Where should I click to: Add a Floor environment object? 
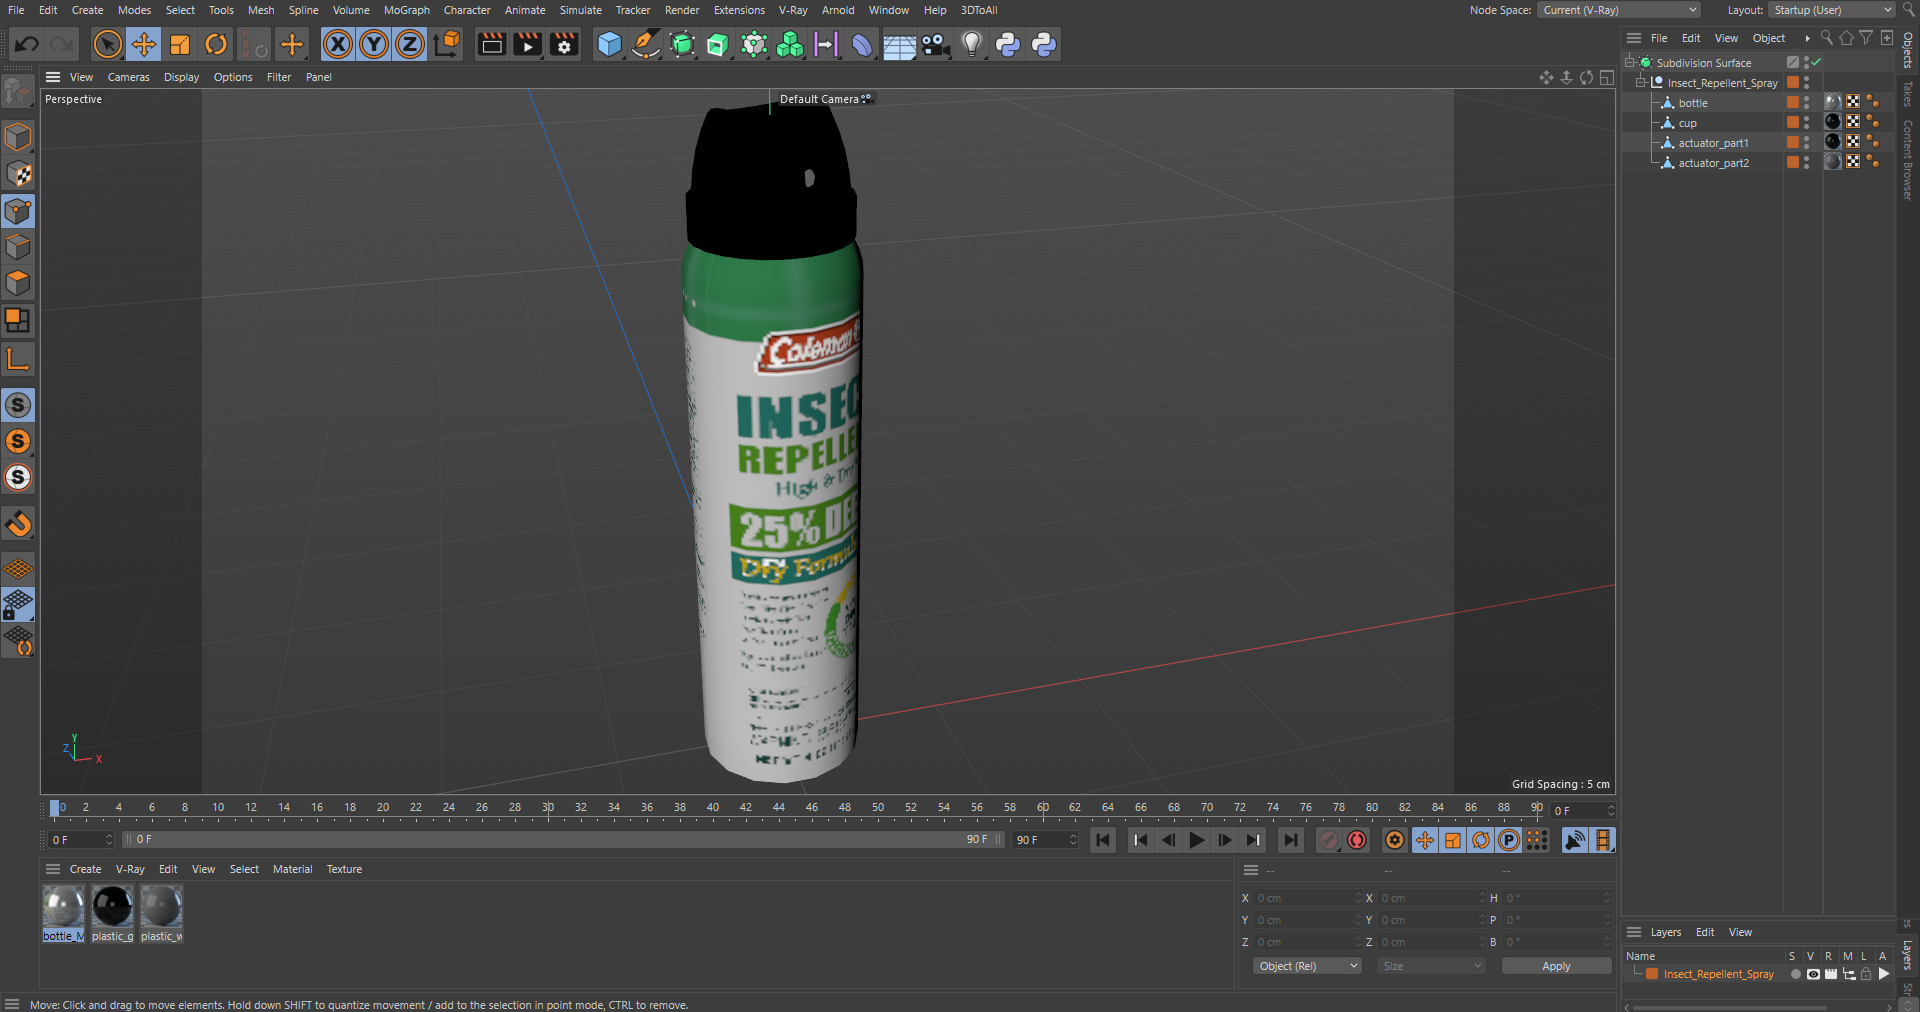tap(898, 44)
